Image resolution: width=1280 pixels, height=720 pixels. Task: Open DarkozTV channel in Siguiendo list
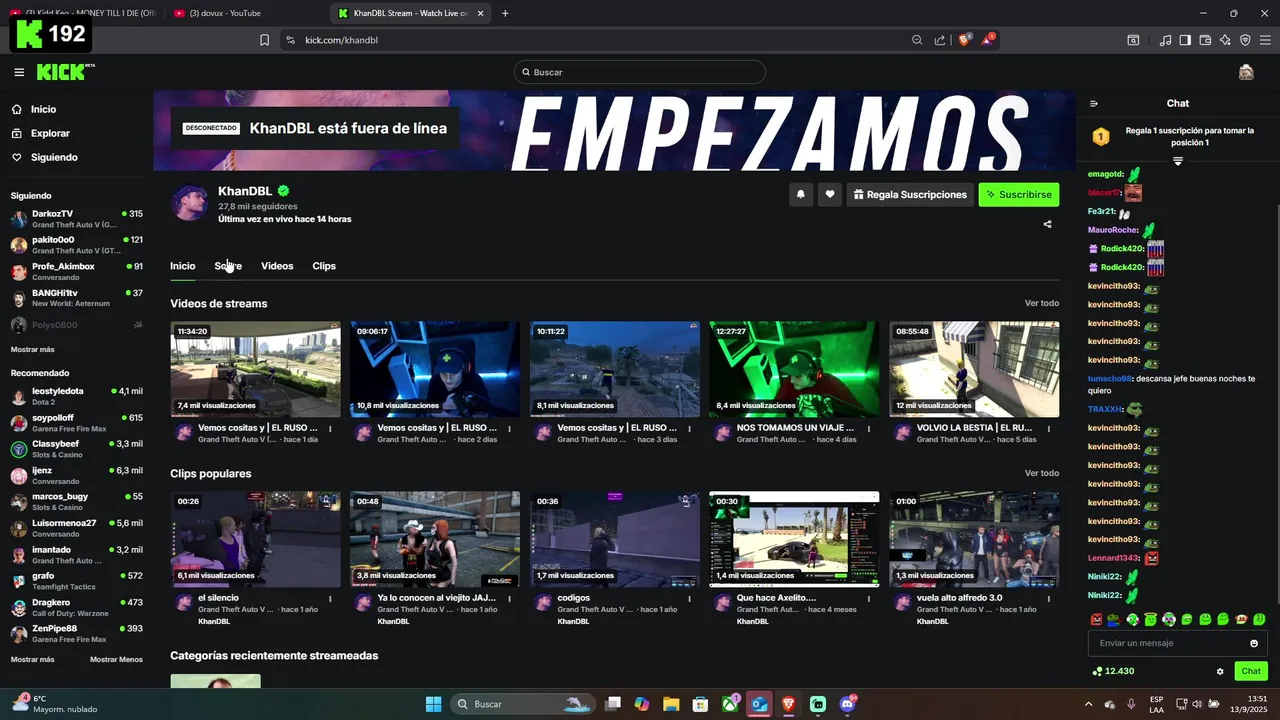point(77,218)
